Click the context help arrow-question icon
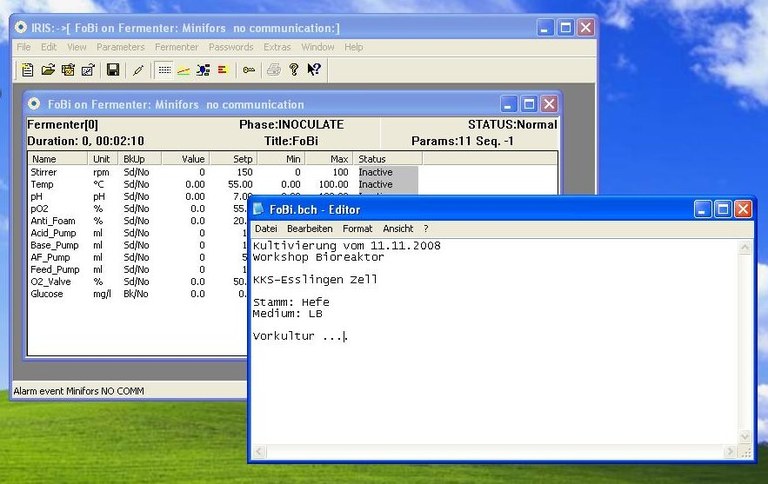This screenshot has width=768, height=484. 314,70
